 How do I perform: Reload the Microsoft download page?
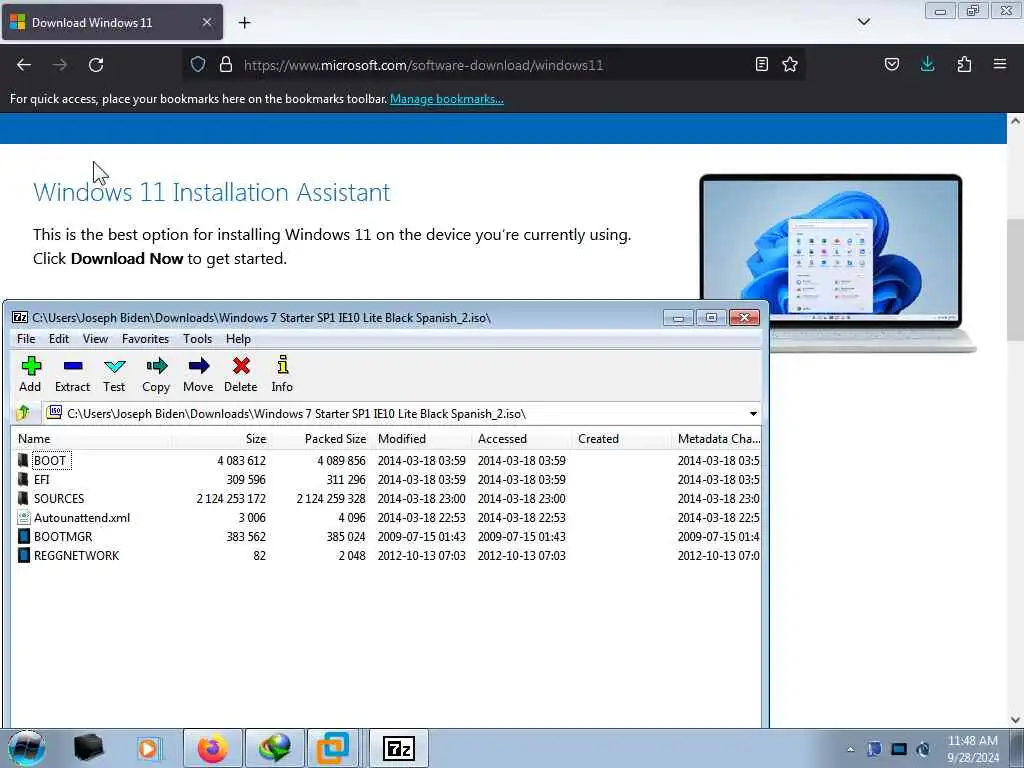pos(96,65)
